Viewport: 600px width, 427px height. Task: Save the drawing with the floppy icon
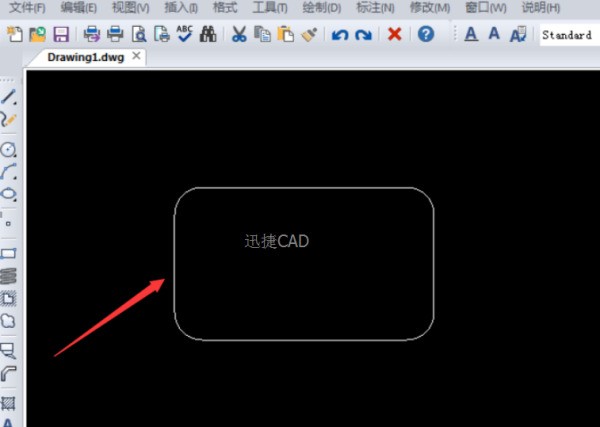tap(61, 34)
